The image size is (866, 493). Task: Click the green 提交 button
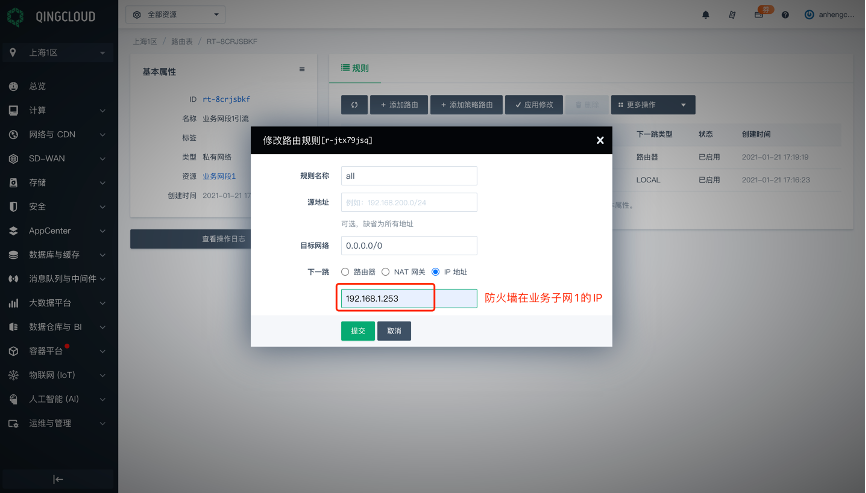[x=357, y=331]
